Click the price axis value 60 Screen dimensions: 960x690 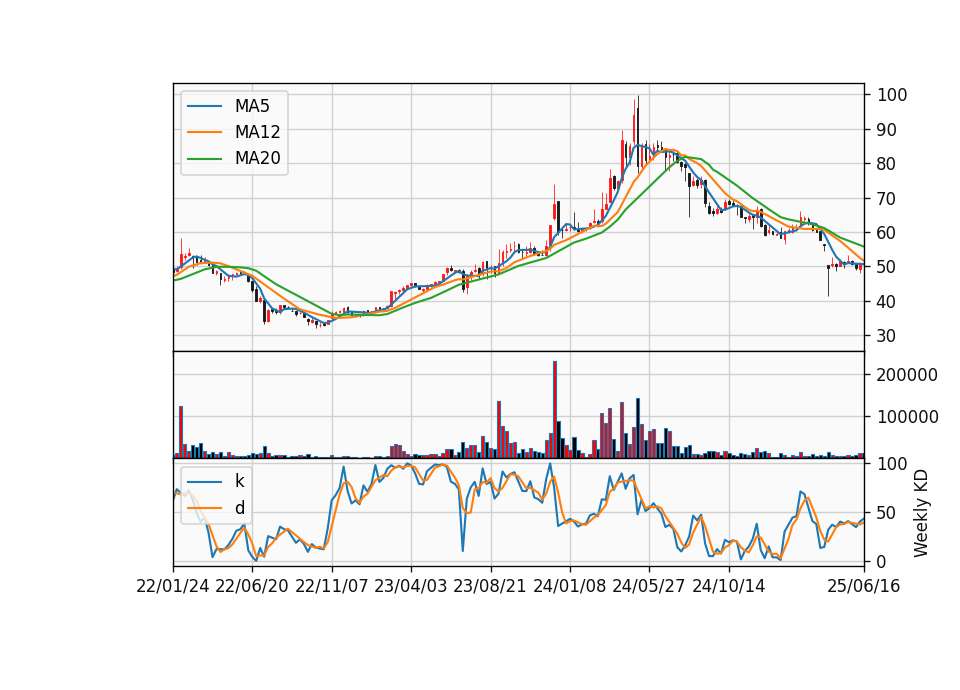pyautogui.click(x=887, y=233)
